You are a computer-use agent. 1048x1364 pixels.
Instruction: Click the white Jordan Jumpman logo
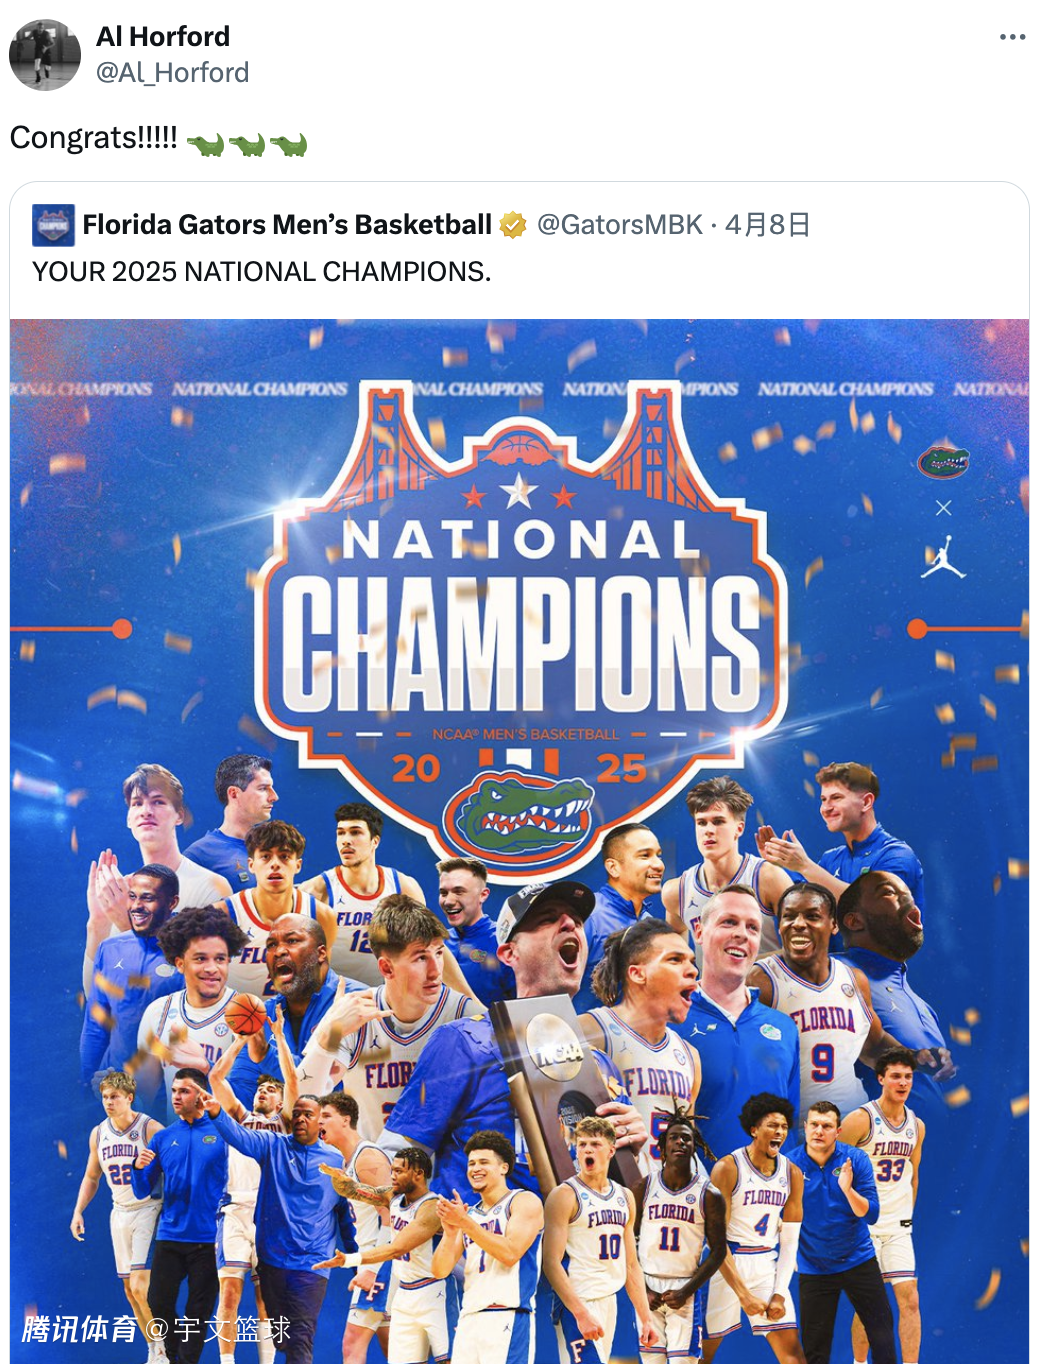pos(943,558)
